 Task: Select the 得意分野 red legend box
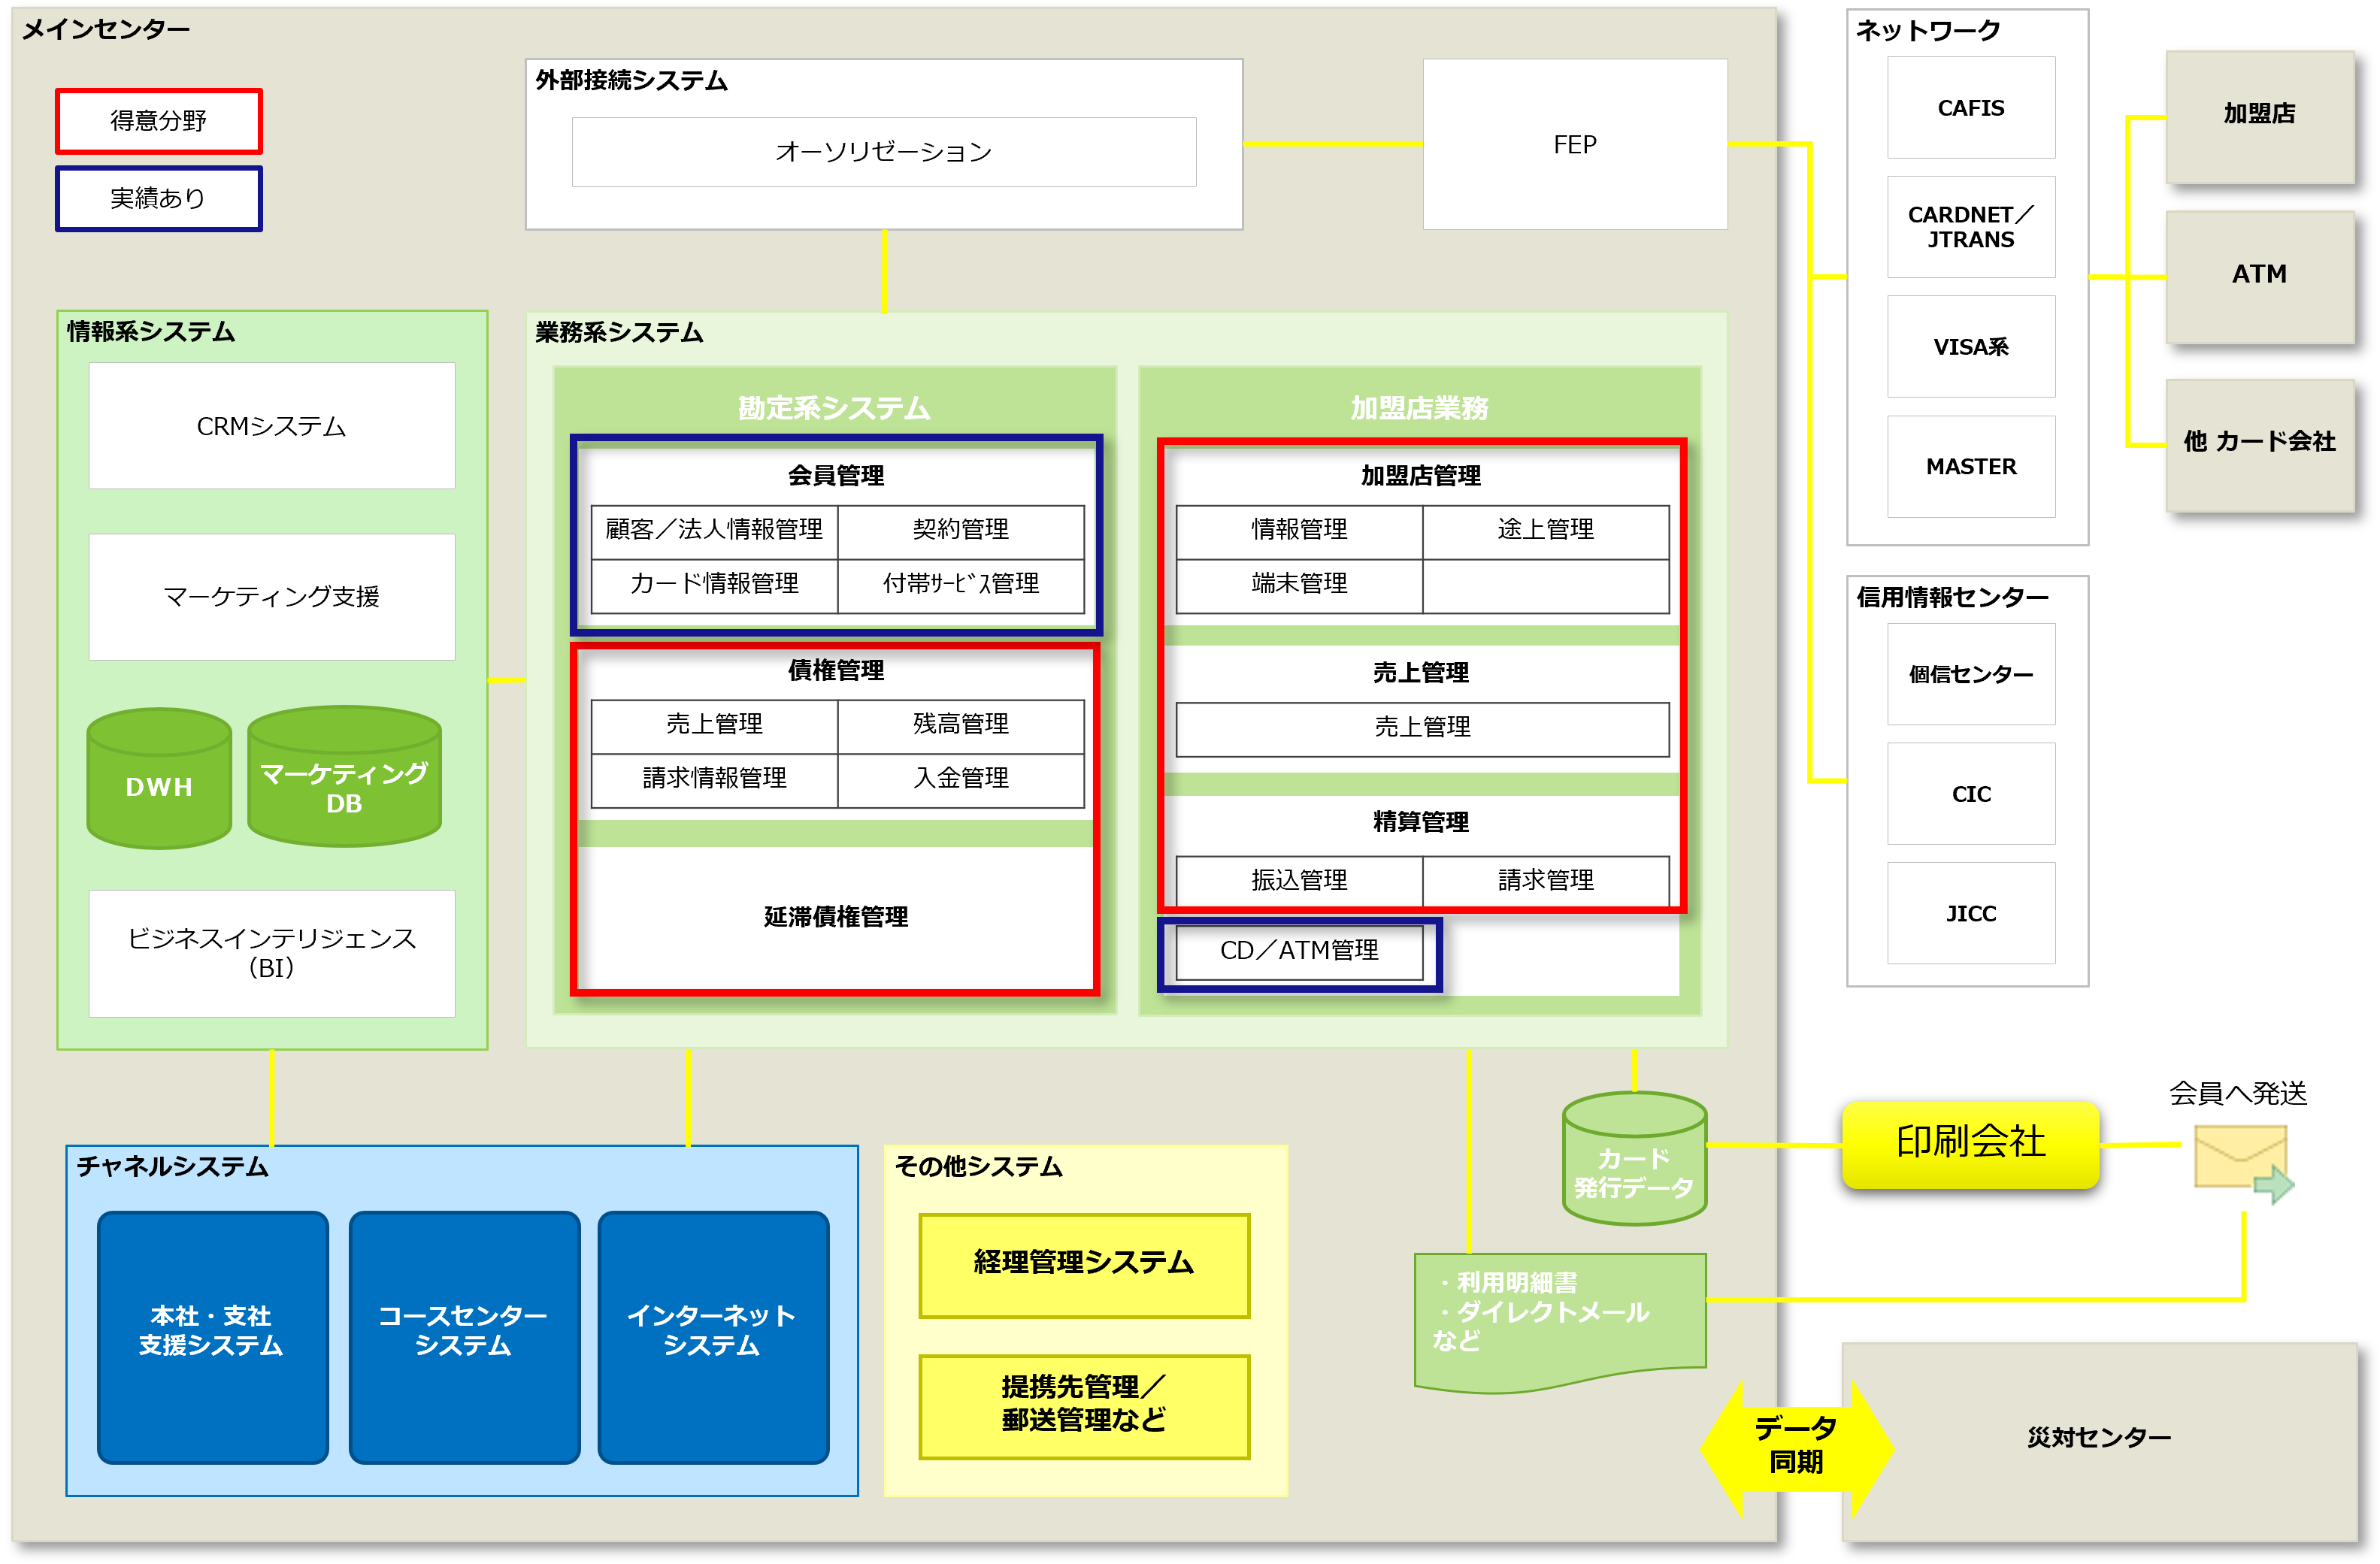click(x=159, y=121)
